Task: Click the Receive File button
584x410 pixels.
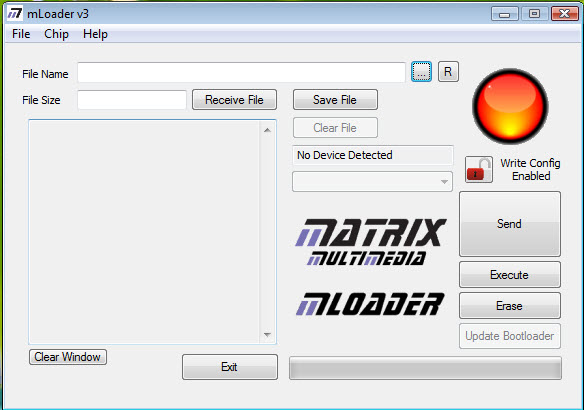Action: (x=234, y=99)
